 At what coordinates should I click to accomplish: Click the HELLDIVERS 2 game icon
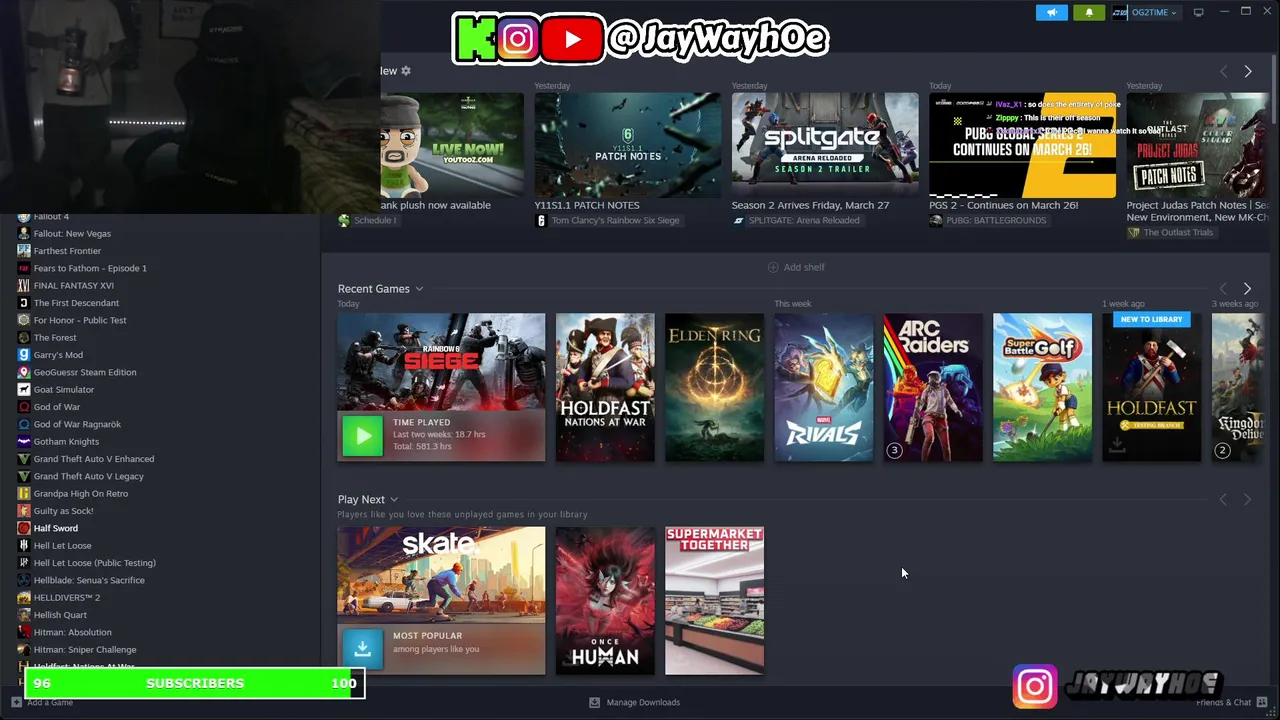[24, 597]
